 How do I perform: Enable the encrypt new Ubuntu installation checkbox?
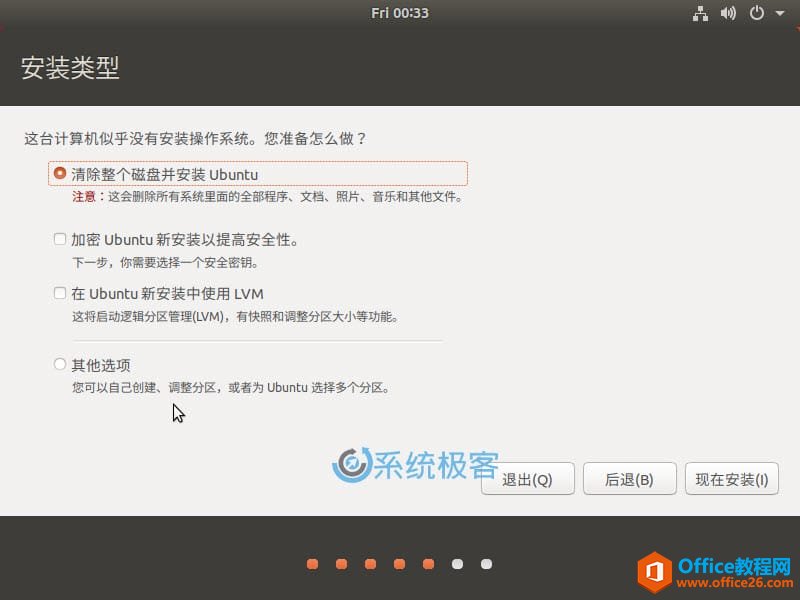click(60, 239)
